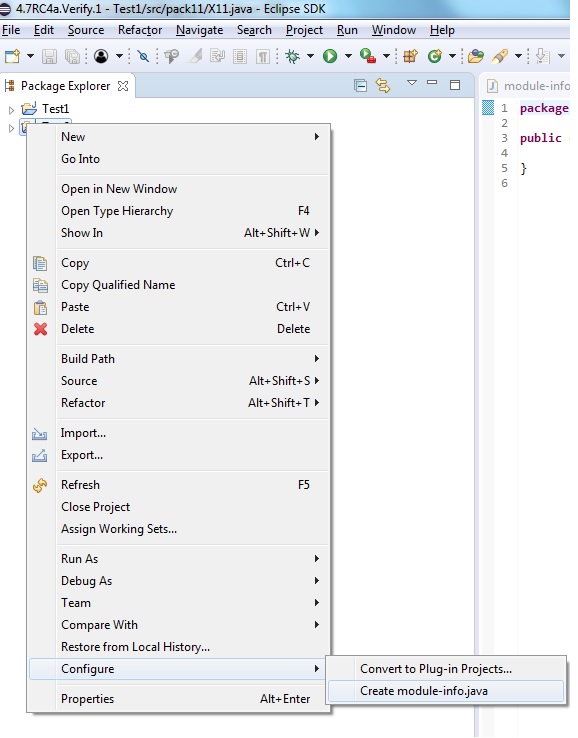Choose Refresh from context menu
Image resolution: width=578 pixels, height=738 pixels.
point(179,485)
